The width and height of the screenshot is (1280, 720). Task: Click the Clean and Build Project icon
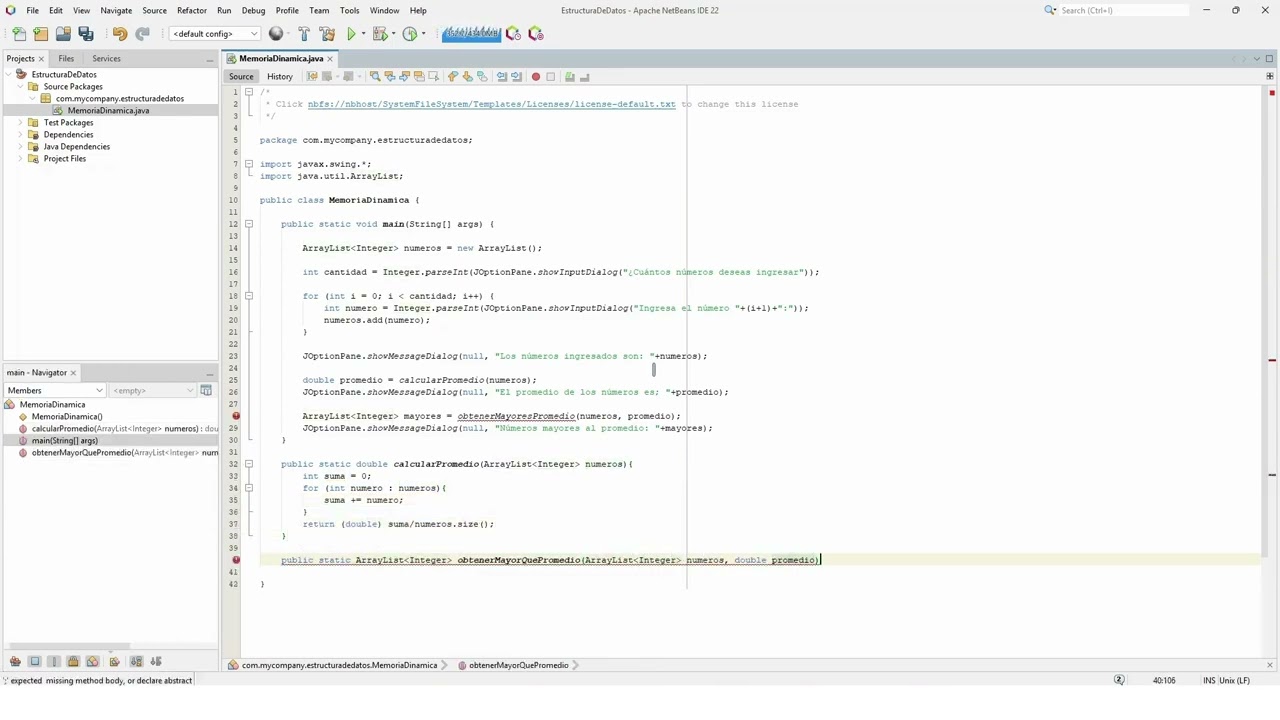click(x=327, y=34)
